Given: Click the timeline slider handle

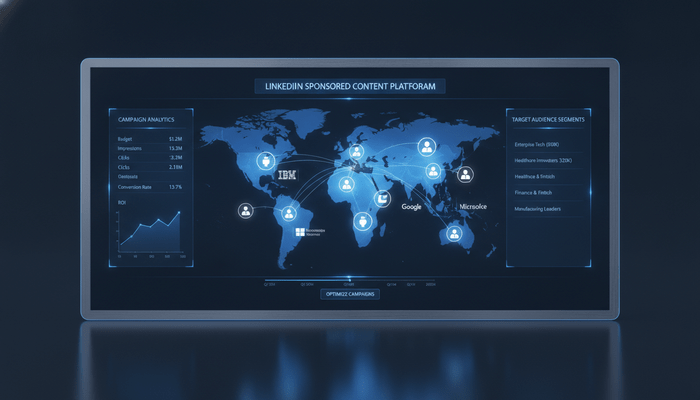Looking at the screenshot, I should coord(350,280).
